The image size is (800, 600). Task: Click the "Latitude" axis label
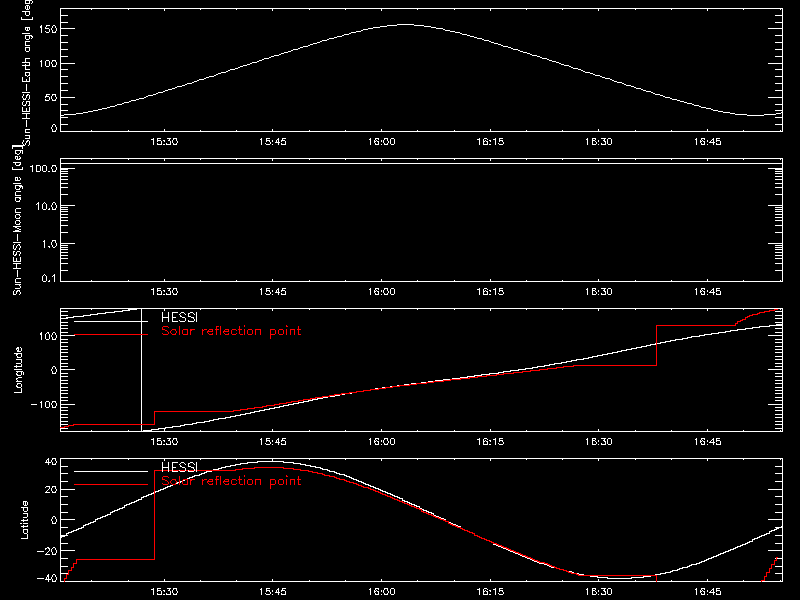24,520
